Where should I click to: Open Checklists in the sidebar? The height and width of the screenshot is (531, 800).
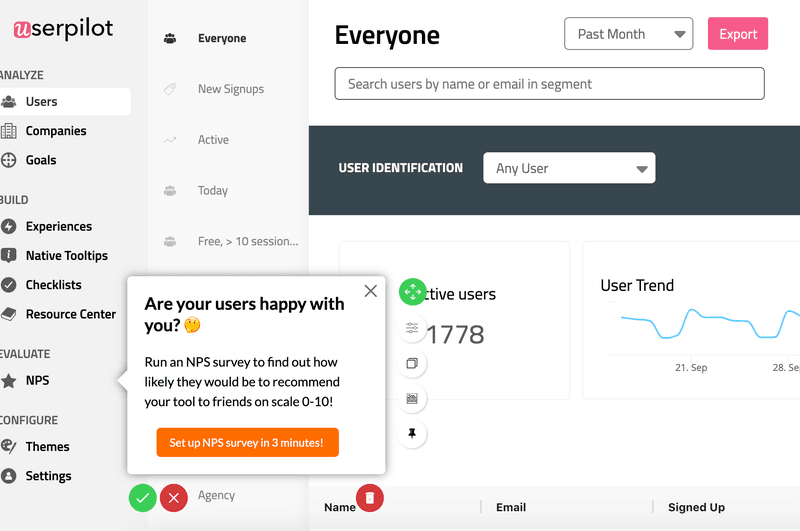pos(53,285)
